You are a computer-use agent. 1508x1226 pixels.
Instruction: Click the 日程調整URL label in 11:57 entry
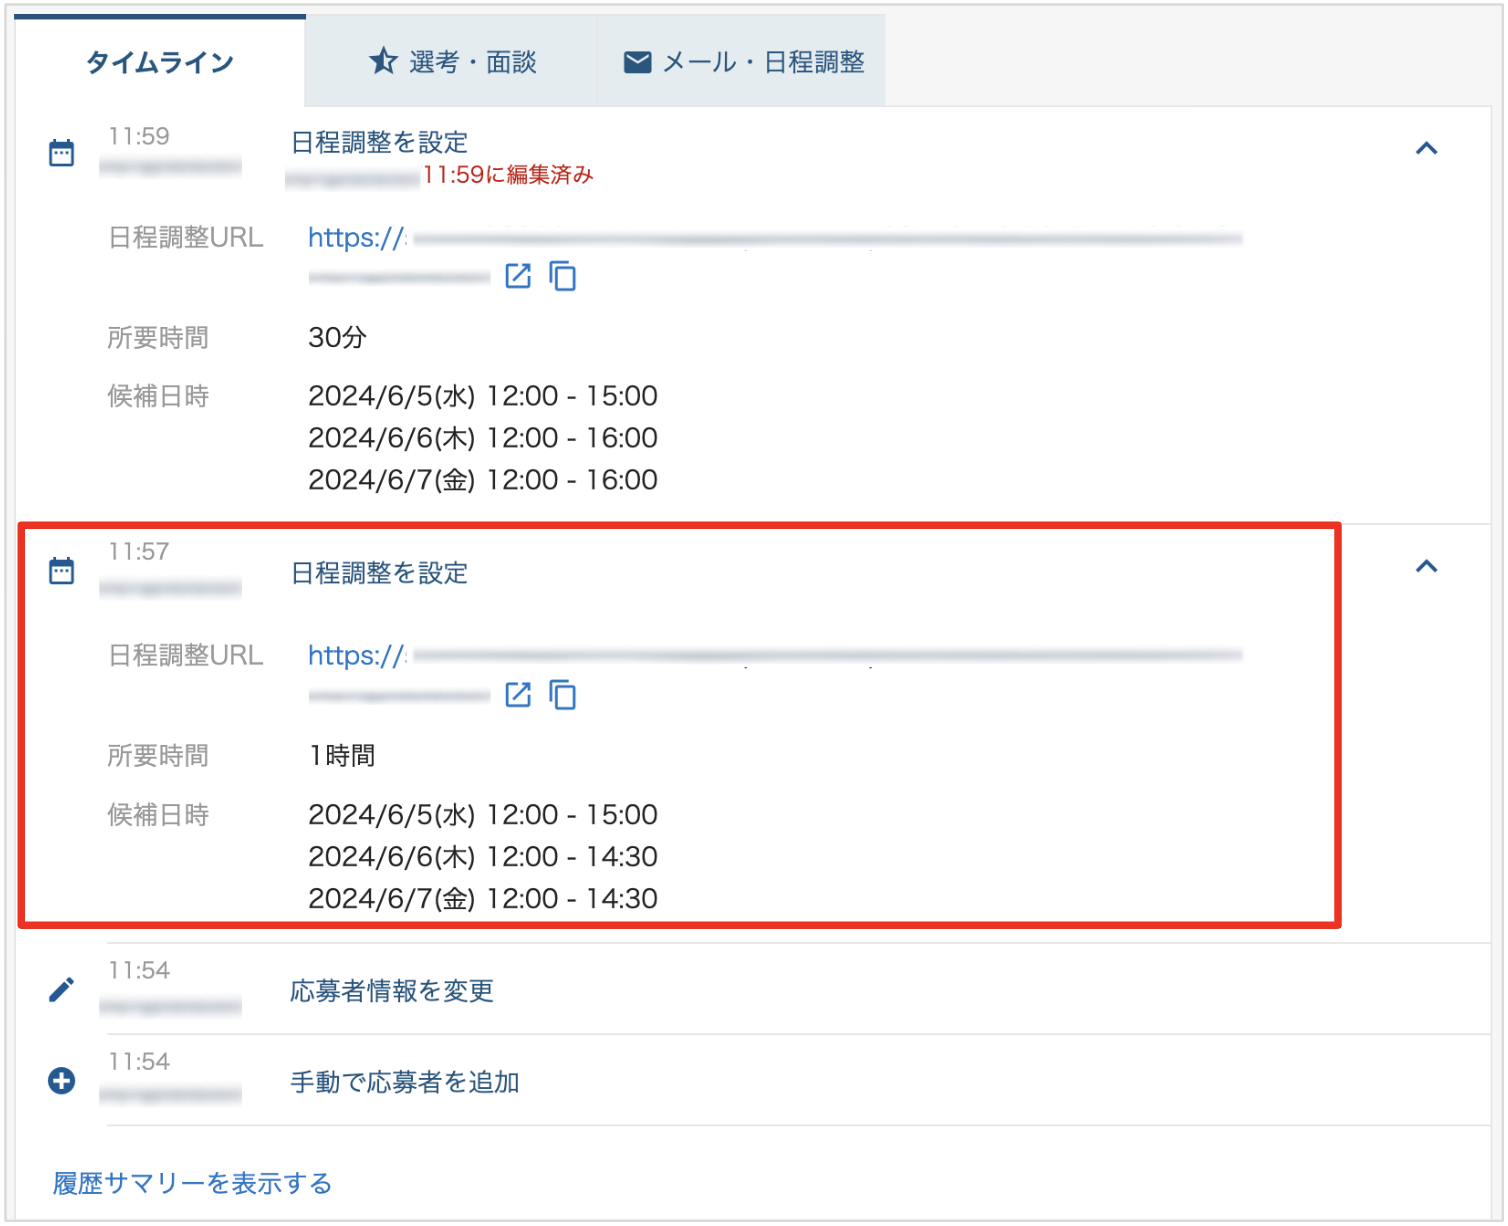186,656
